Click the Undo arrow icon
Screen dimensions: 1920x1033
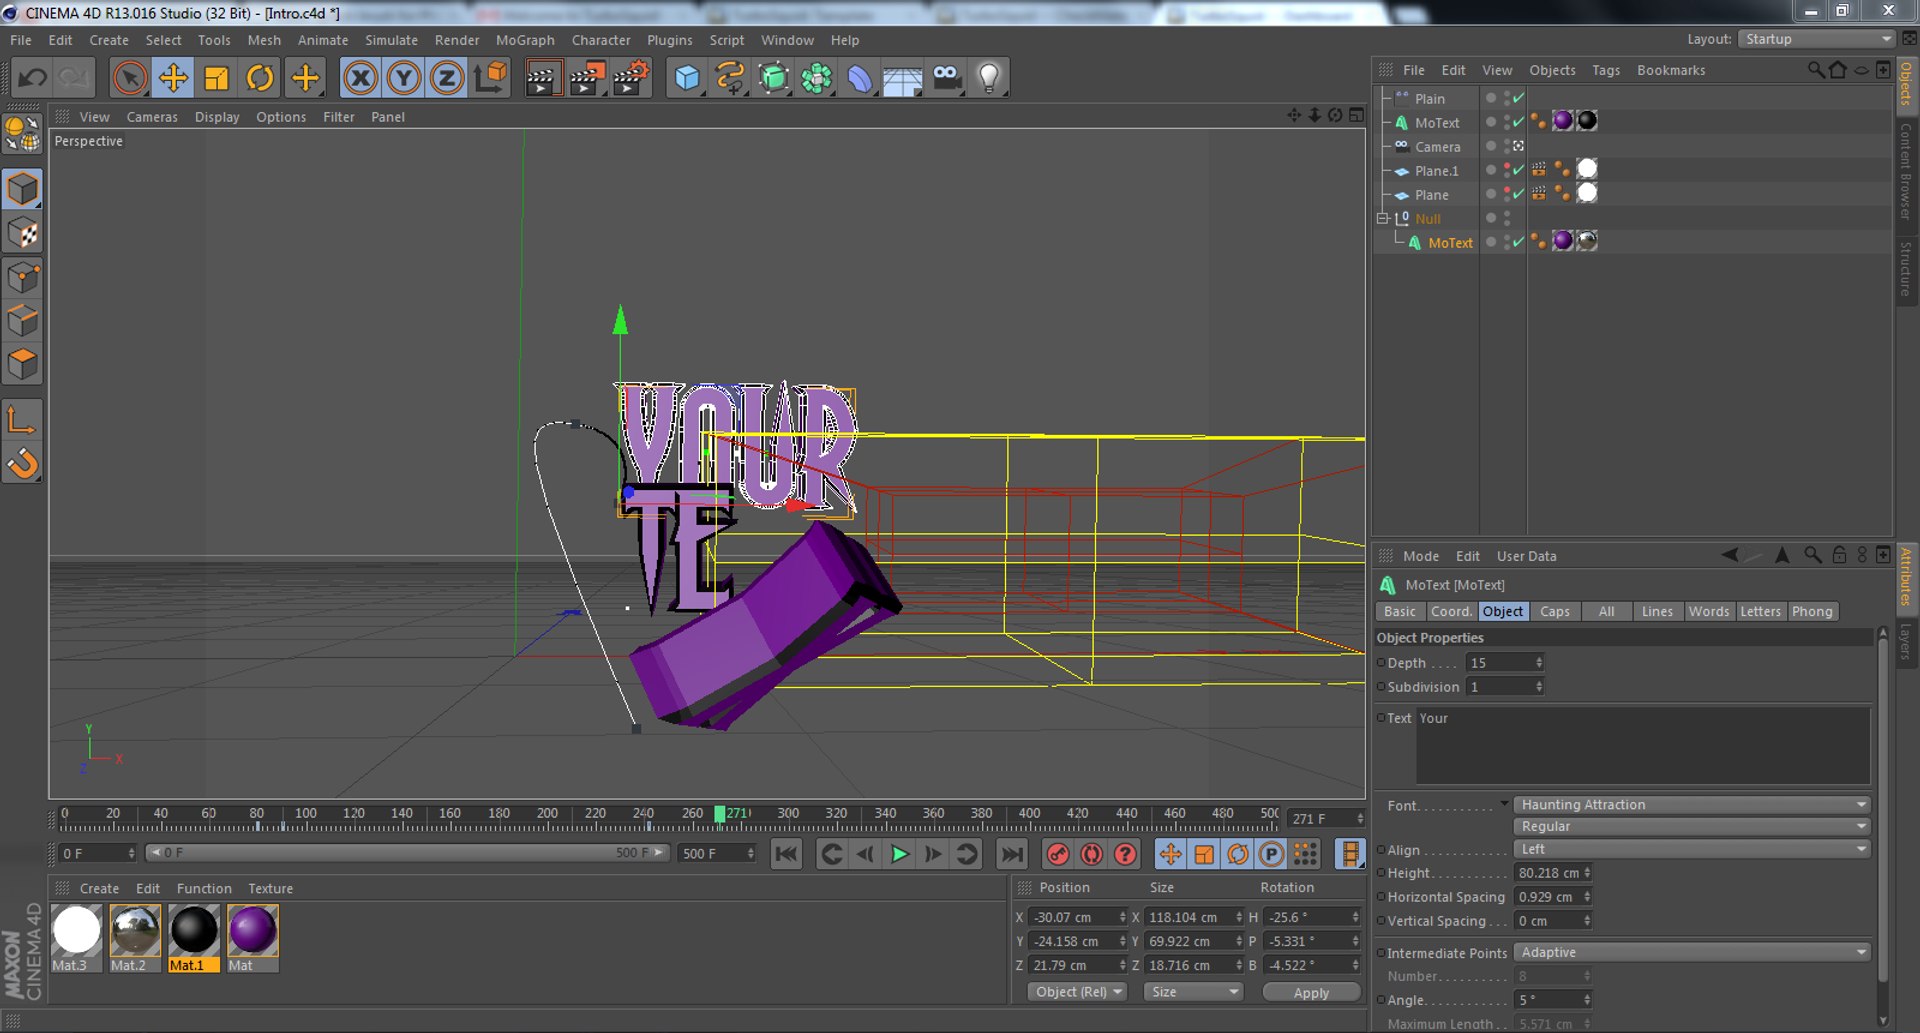(x=32, y=78)
